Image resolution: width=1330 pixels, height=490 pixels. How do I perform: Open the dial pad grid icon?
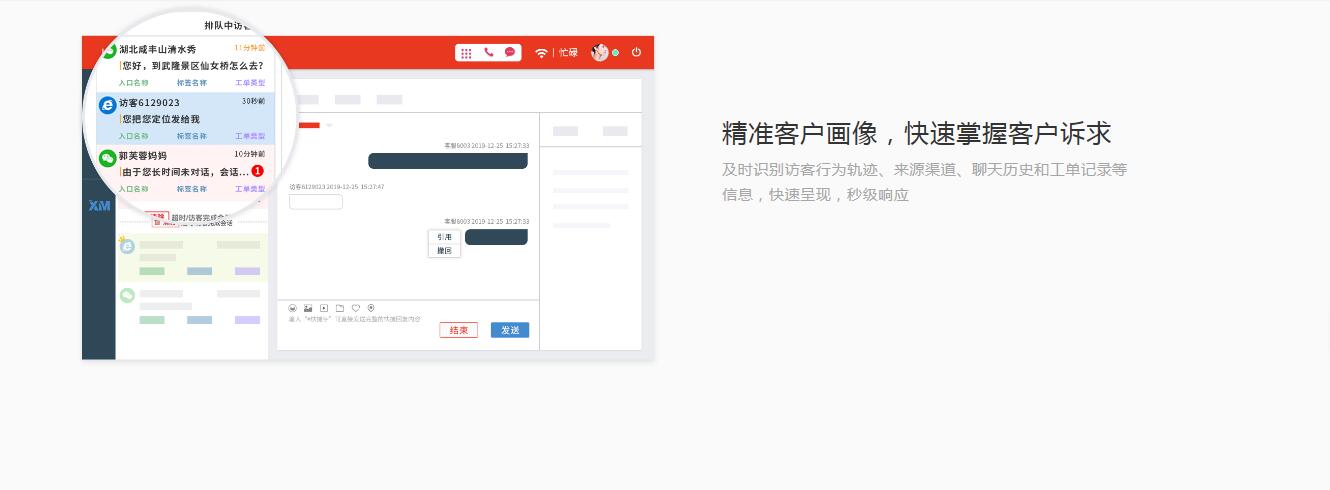(467, 52)
